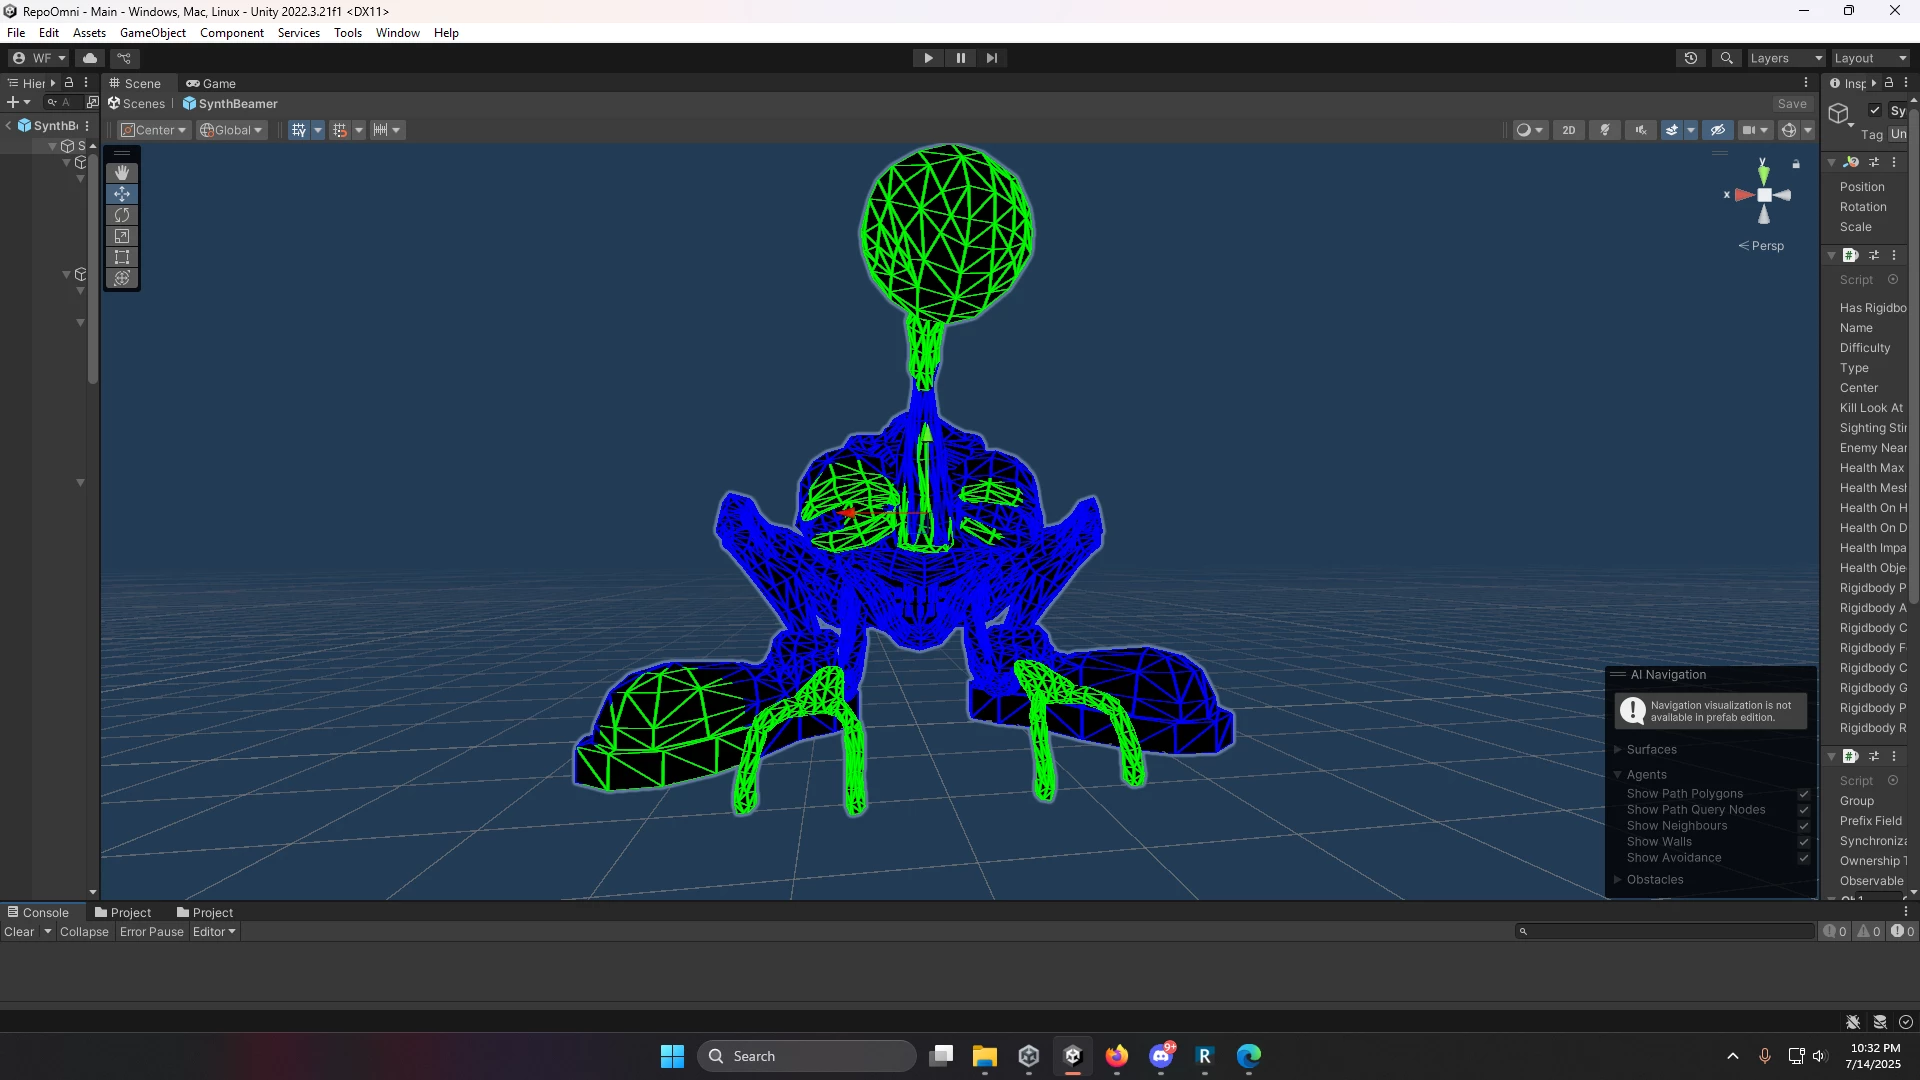Viewport: 1920px width, 1080px height.
Task: Open Microsoft Edge from the taskbar
Action: tap(1249, 1056)
